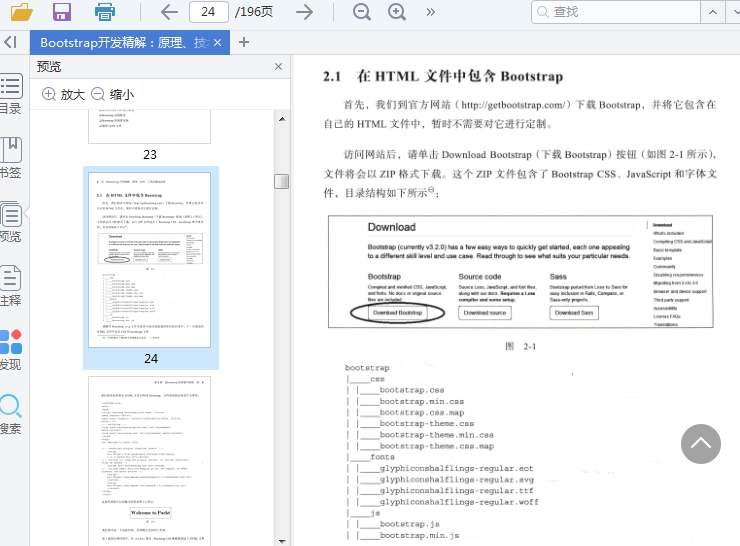Zoom out using toolbar minus magnifier
This screenshot has height=546, width=740.
pyautogui.click(x=362, y=12)
